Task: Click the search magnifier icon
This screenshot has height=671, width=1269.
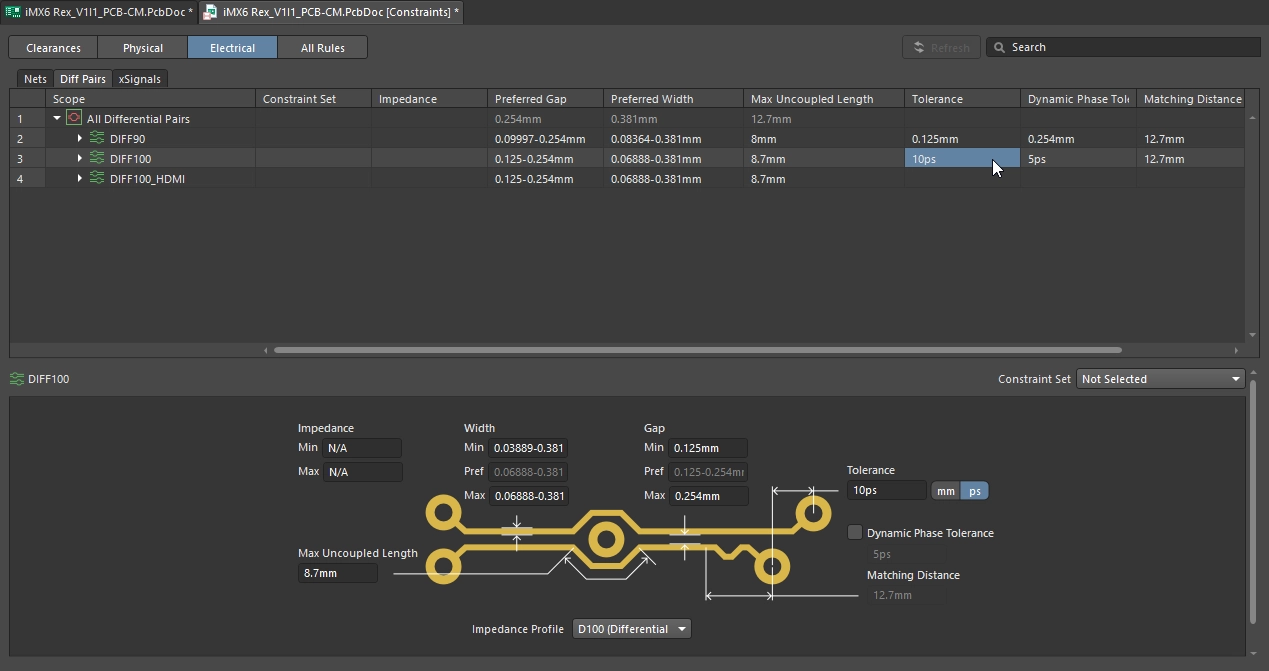Action: pyautogui.click(x=999, y=47)
